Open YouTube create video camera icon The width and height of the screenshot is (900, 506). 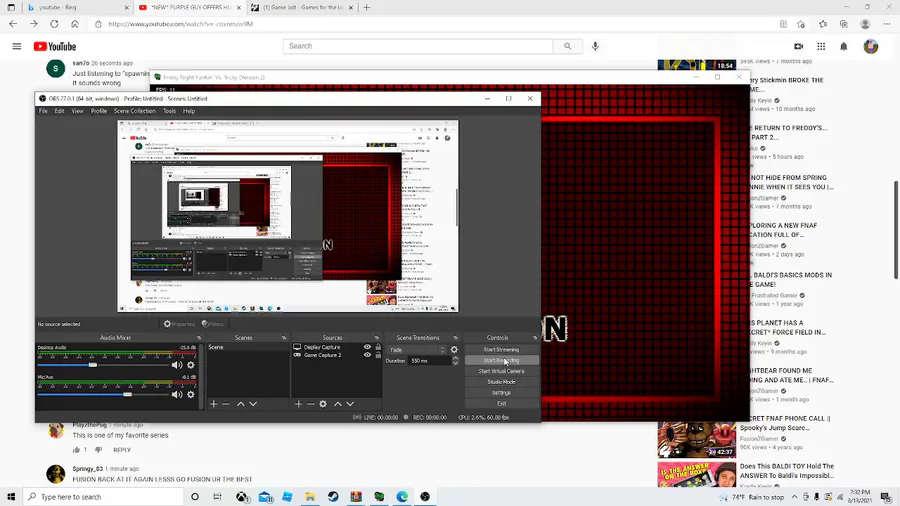(x=798, y=46)
